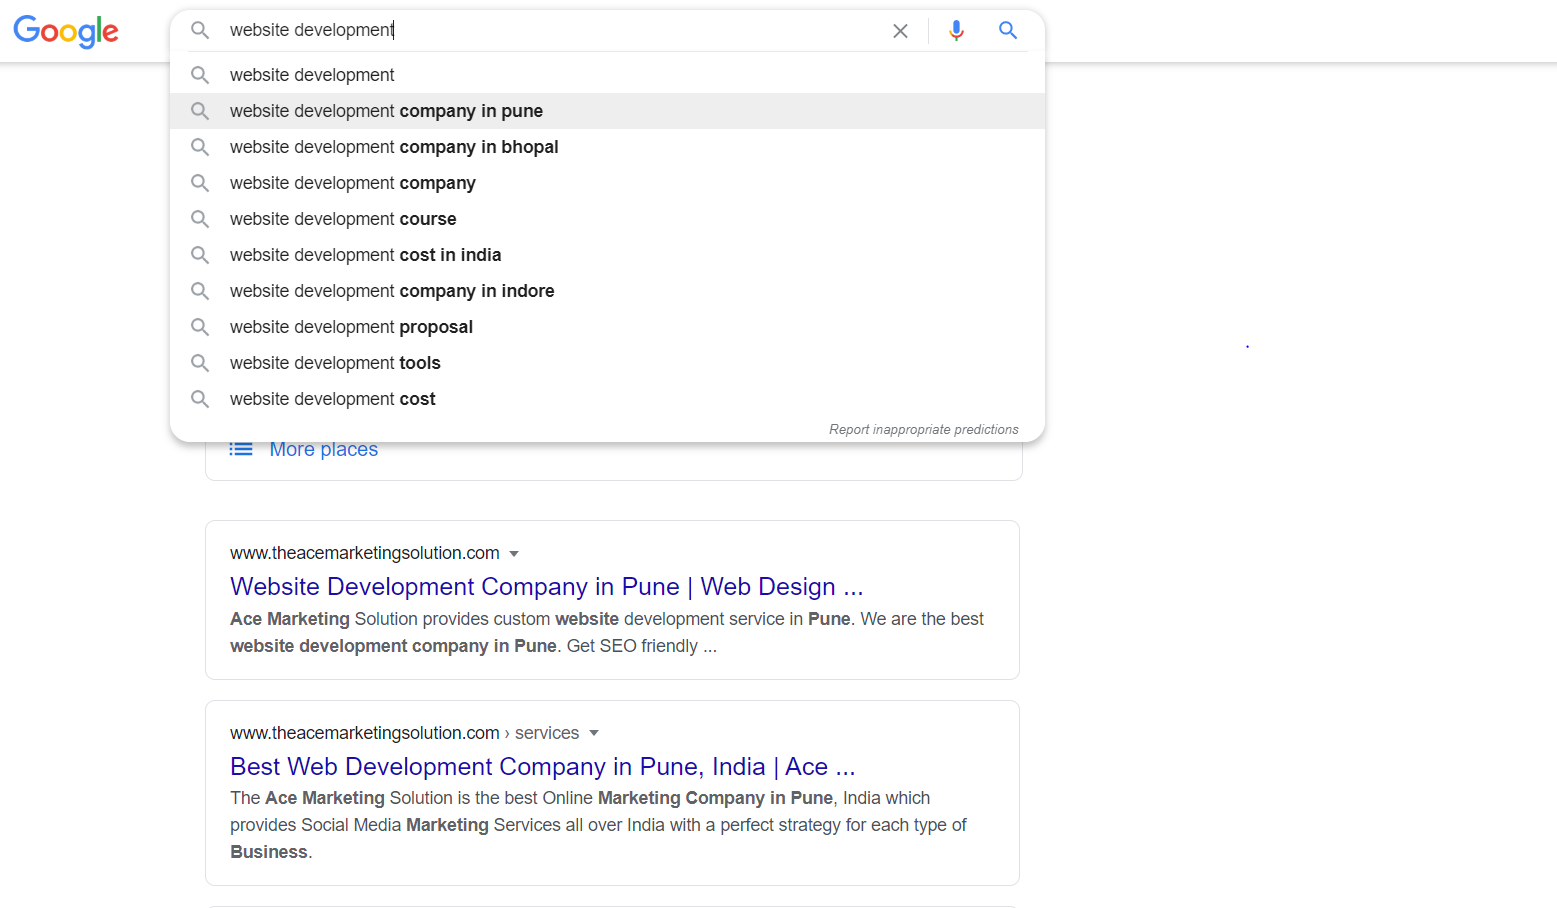Click the 'www.theacemarketingsolution.com › services' URL text
Screen dimensions: 1557x908
click(x=404, y=733)
